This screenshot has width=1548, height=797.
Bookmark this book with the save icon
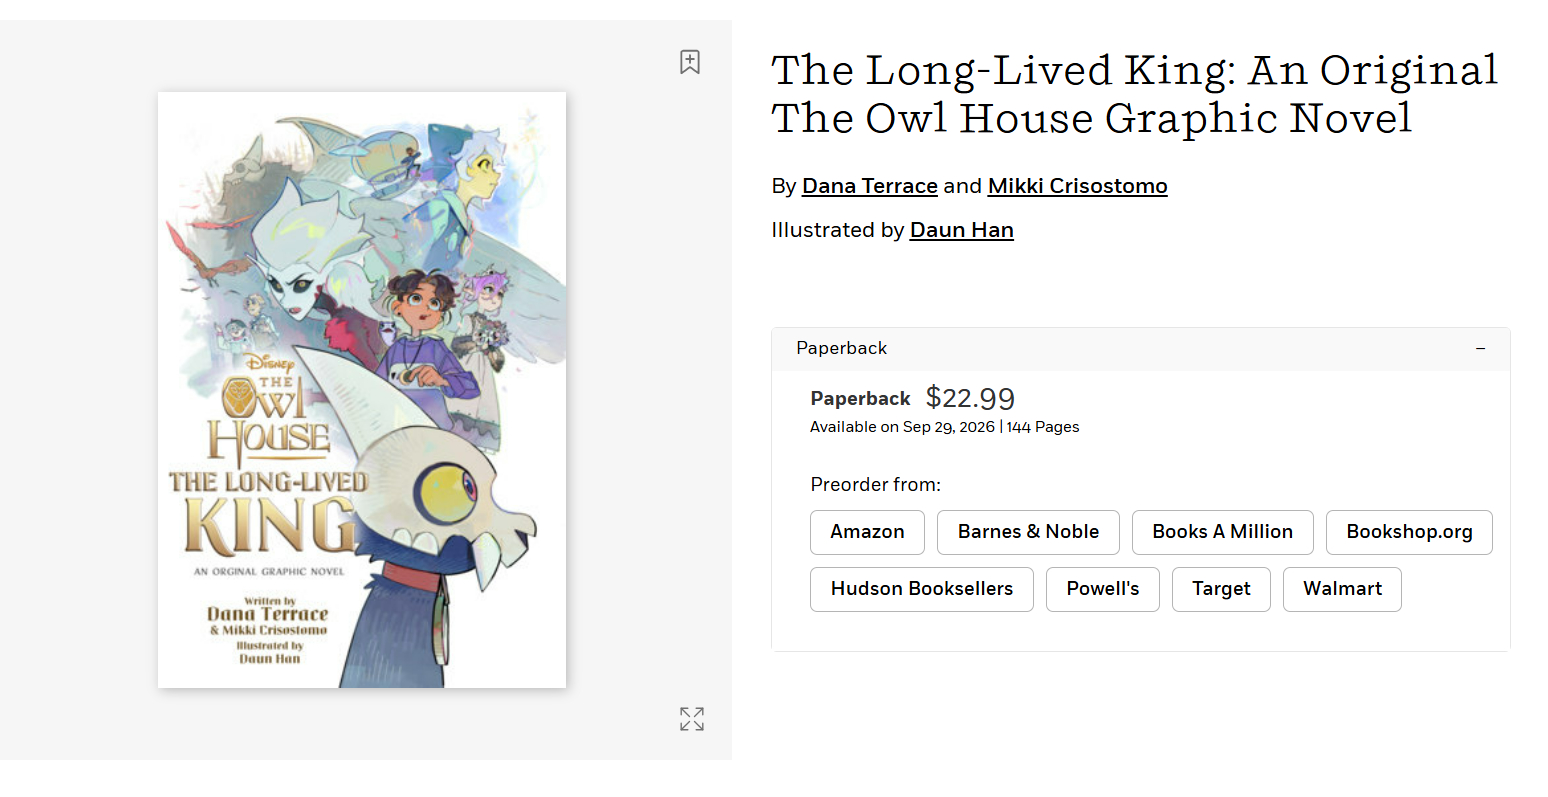pos(690,62)
